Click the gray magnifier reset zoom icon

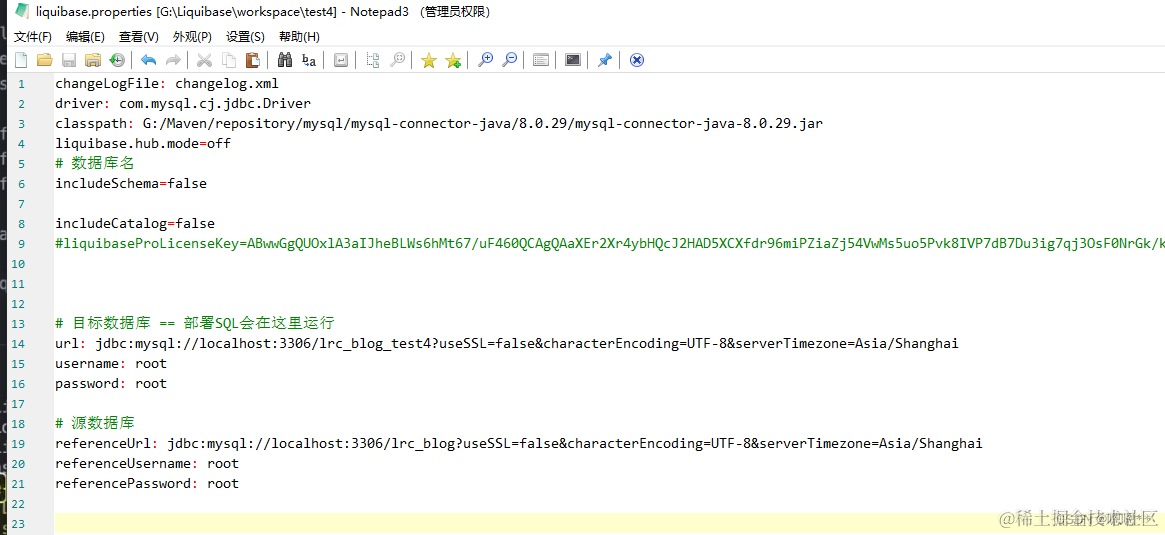click(x=397, y=60)
